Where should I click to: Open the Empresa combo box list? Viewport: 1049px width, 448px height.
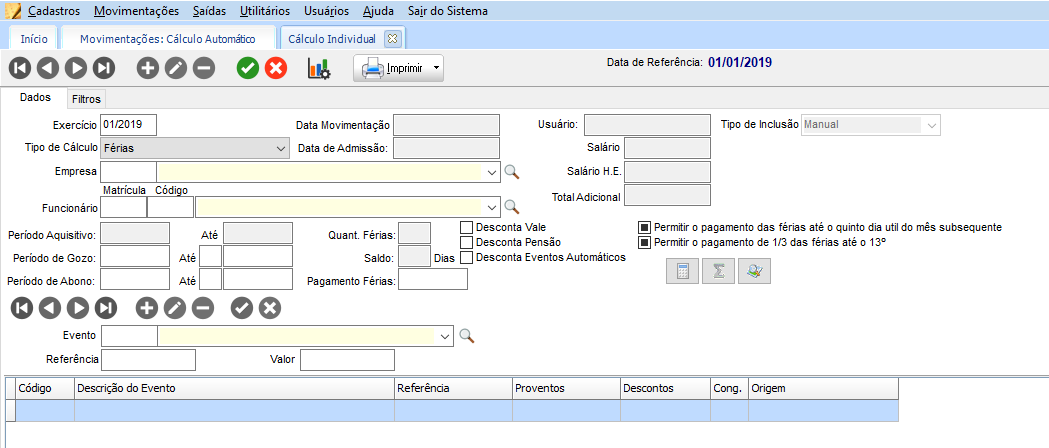[491, 172]
